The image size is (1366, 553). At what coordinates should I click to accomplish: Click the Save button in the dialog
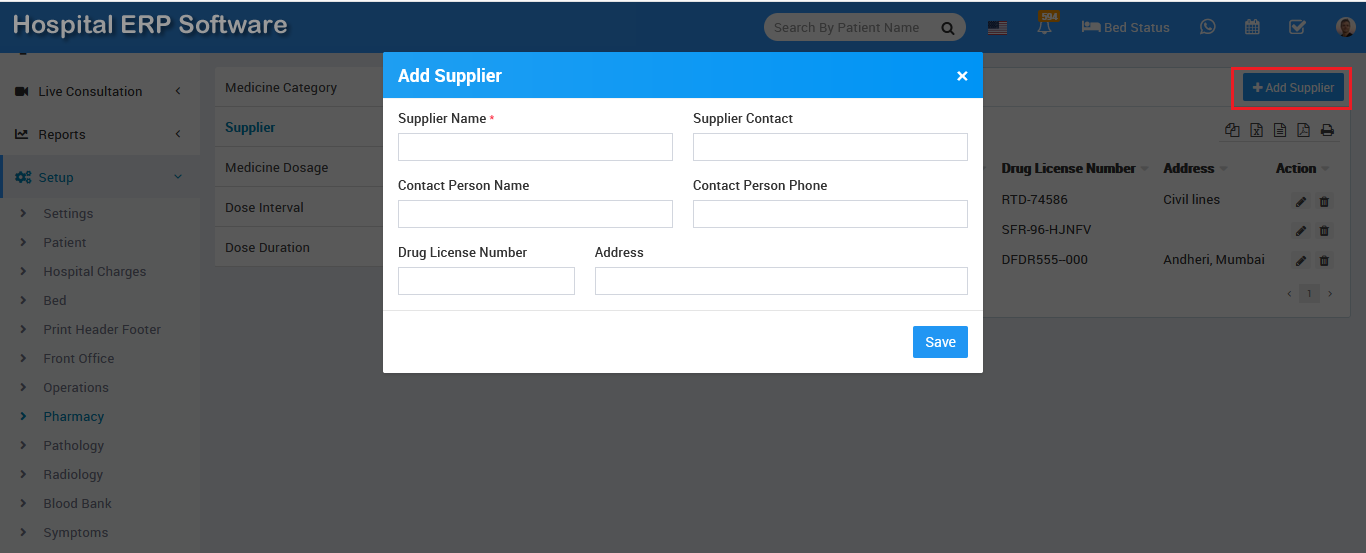940,342
